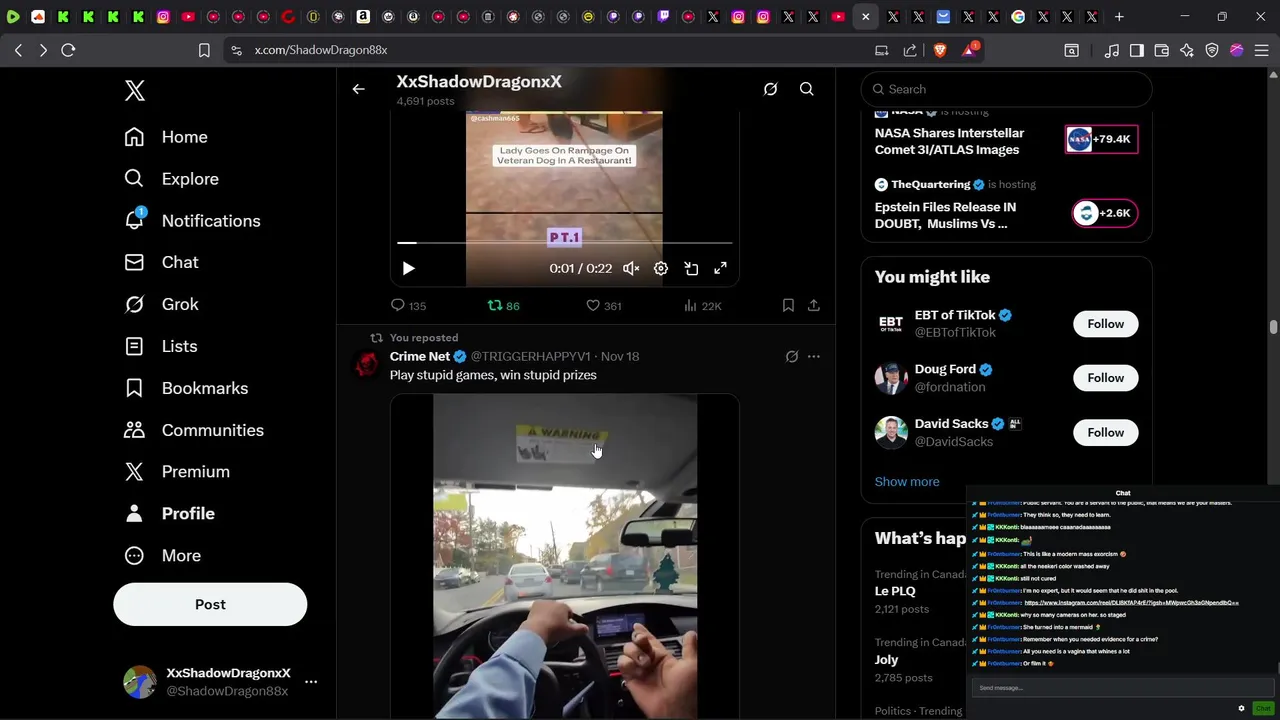Go to Home in sidebar
The image size is (1280, 720).
[166, 137]
